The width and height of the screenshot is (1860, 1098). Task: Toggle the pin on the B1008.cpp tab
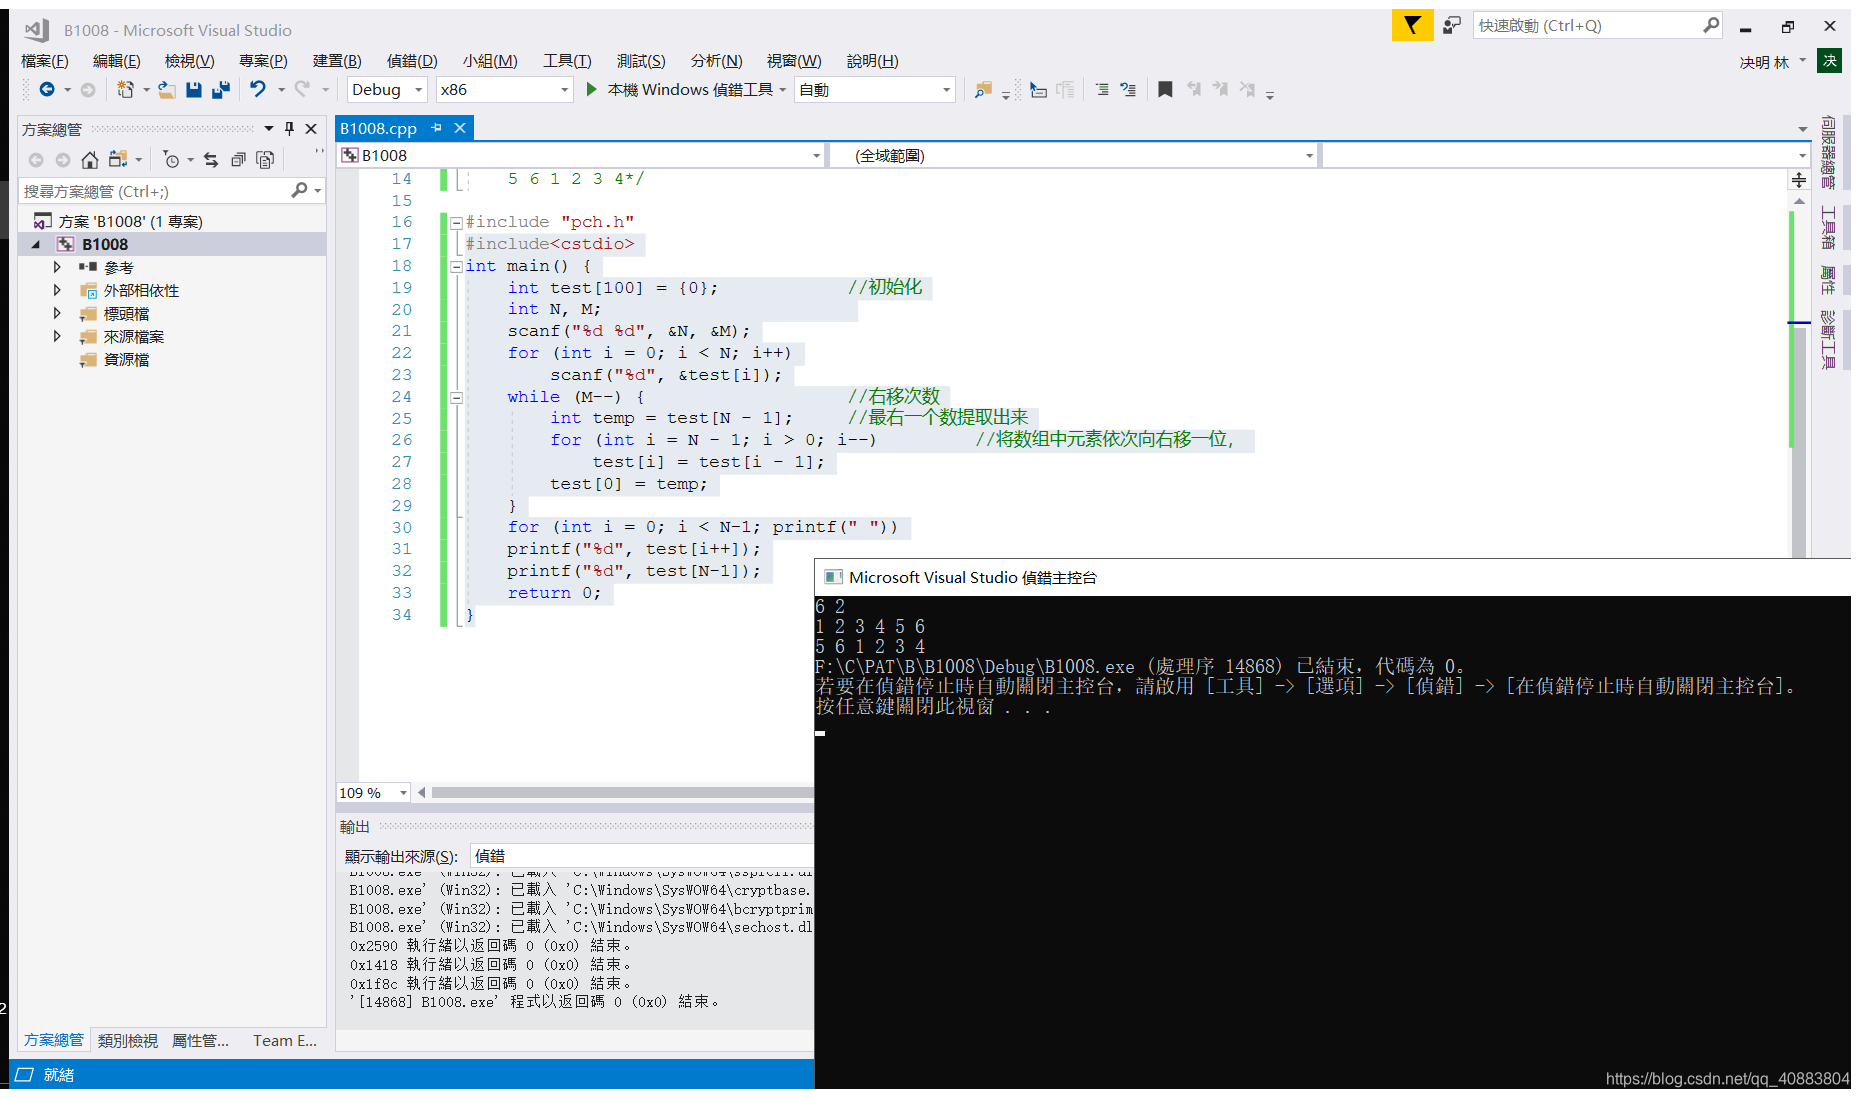pyautogui.click(x=436, y=128)
